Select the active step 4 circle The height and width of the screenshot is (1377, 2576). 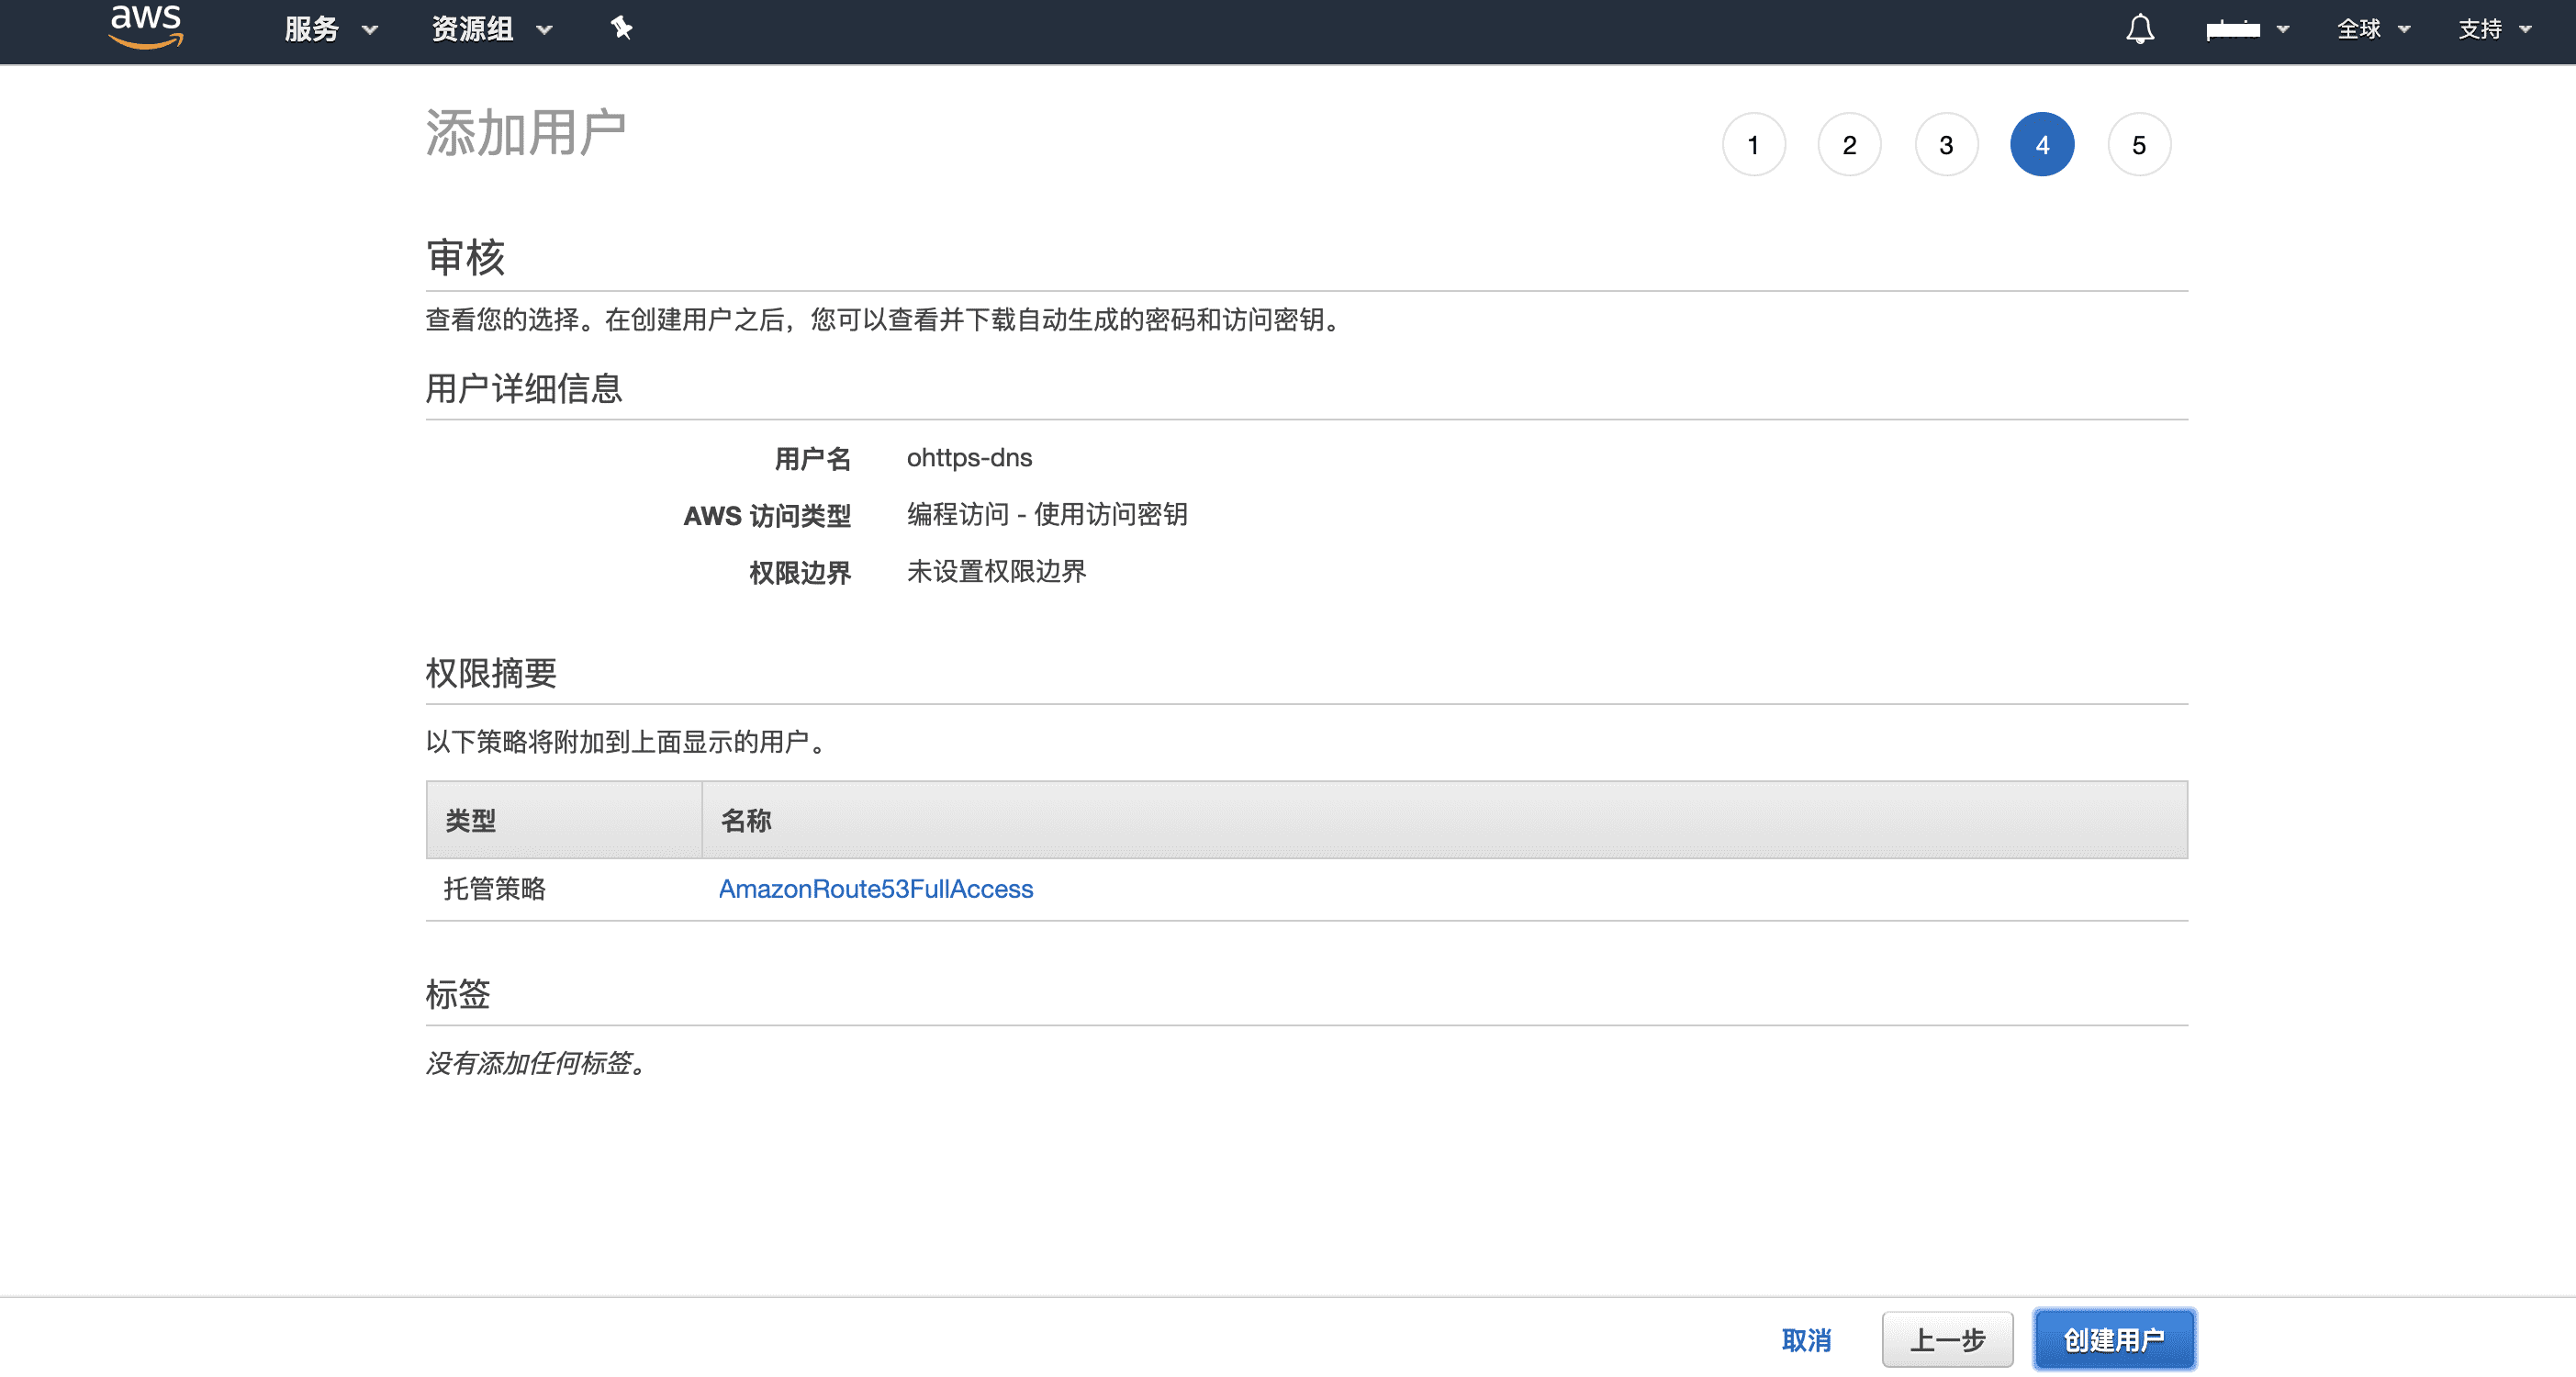(2042, 145)
